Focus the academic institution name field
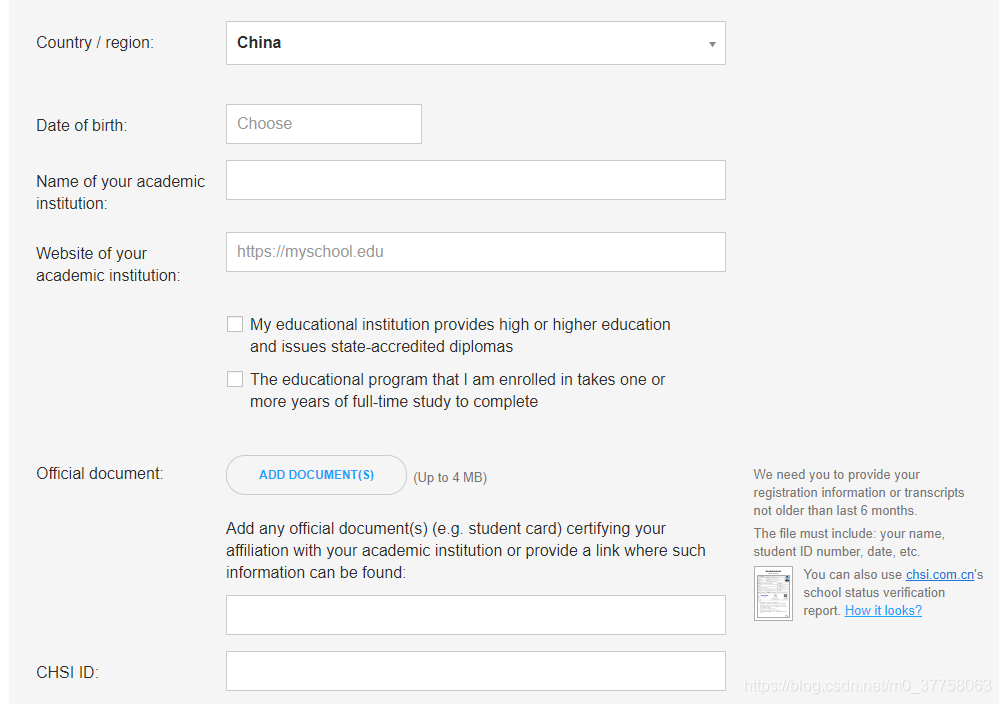 475,180
